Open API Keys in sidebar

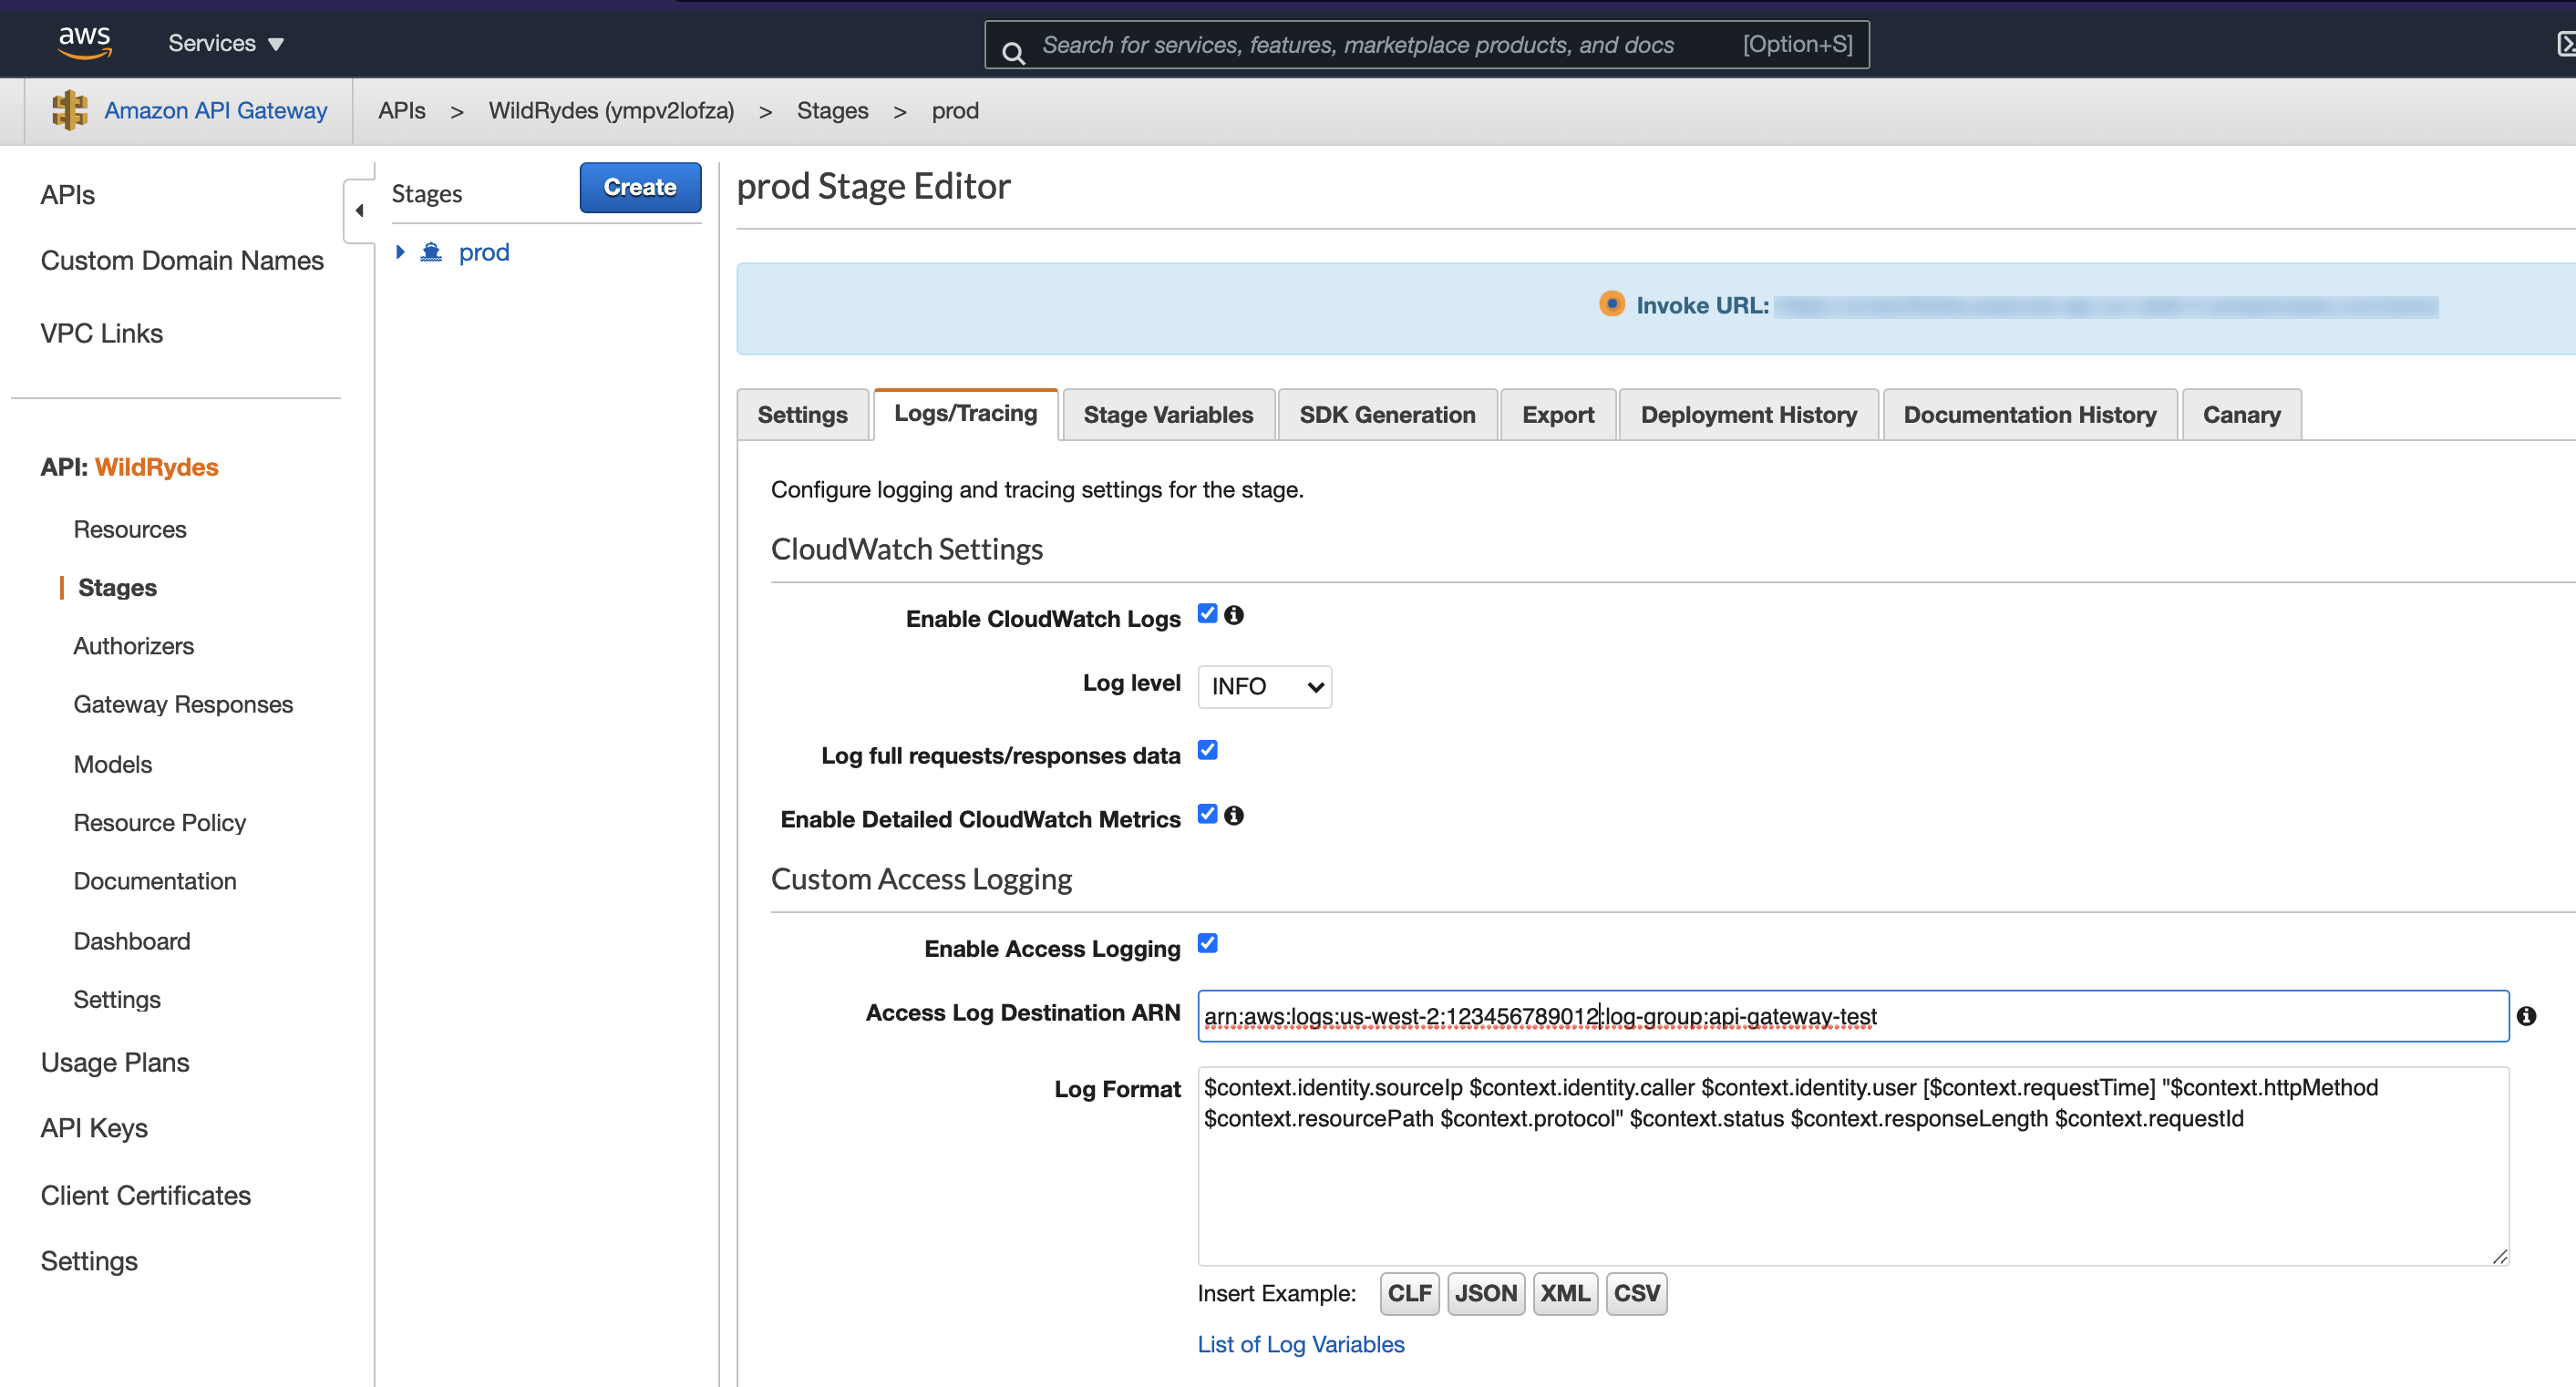[x=94, y=1128]
